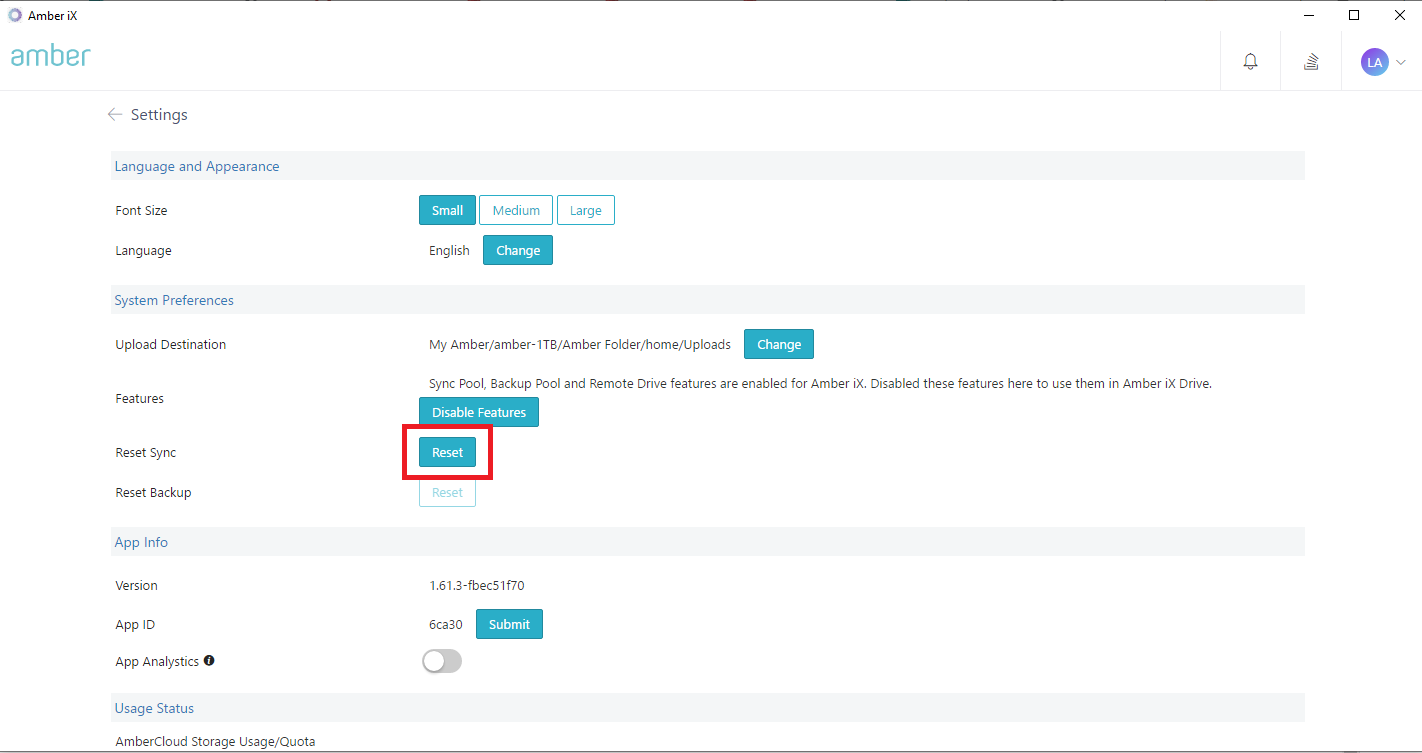Viewport: 1422px width, 753px height.
Task: Click the Reset Sync Reset button
Action: [x=447, y=452]
